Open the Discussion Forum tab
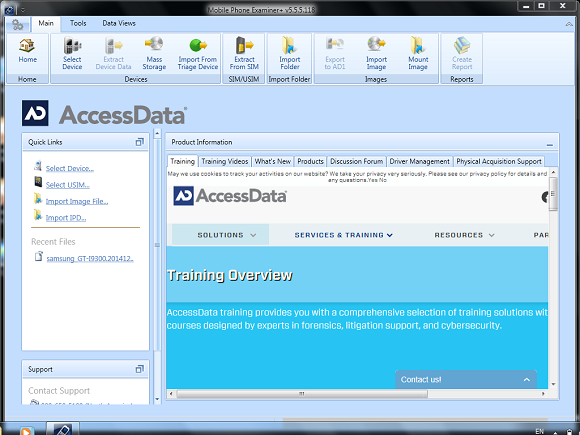 (x=356, y=161)
